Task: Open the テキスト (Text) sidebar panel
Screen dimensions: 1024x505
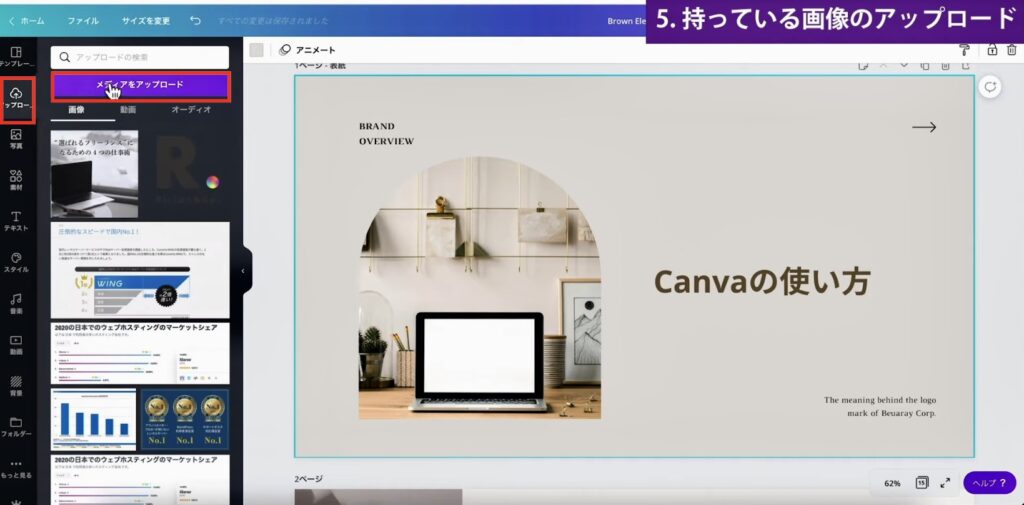Action: pyautogui.click(x=16, y=221)
